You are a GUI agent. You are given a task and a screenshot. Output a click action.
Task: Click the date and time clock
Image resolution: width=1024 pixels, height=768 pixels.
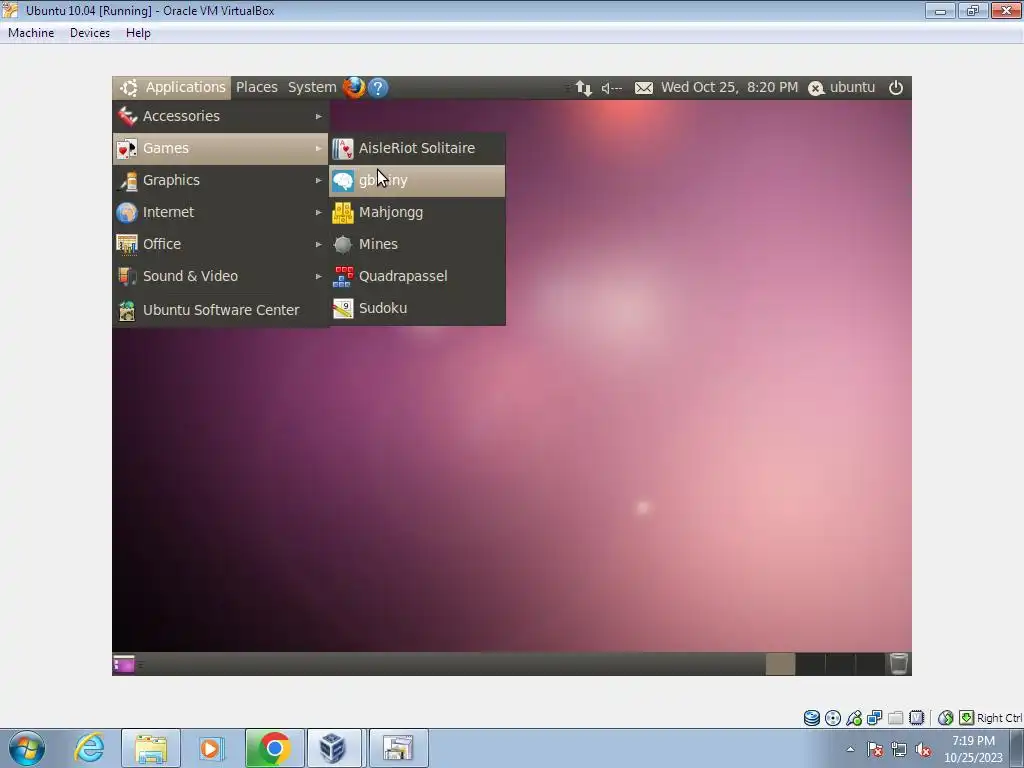click(729, 88)
